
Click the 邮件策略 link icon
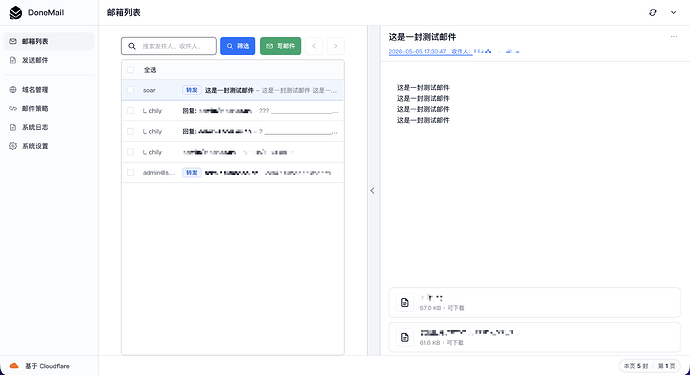pos(13,109)
